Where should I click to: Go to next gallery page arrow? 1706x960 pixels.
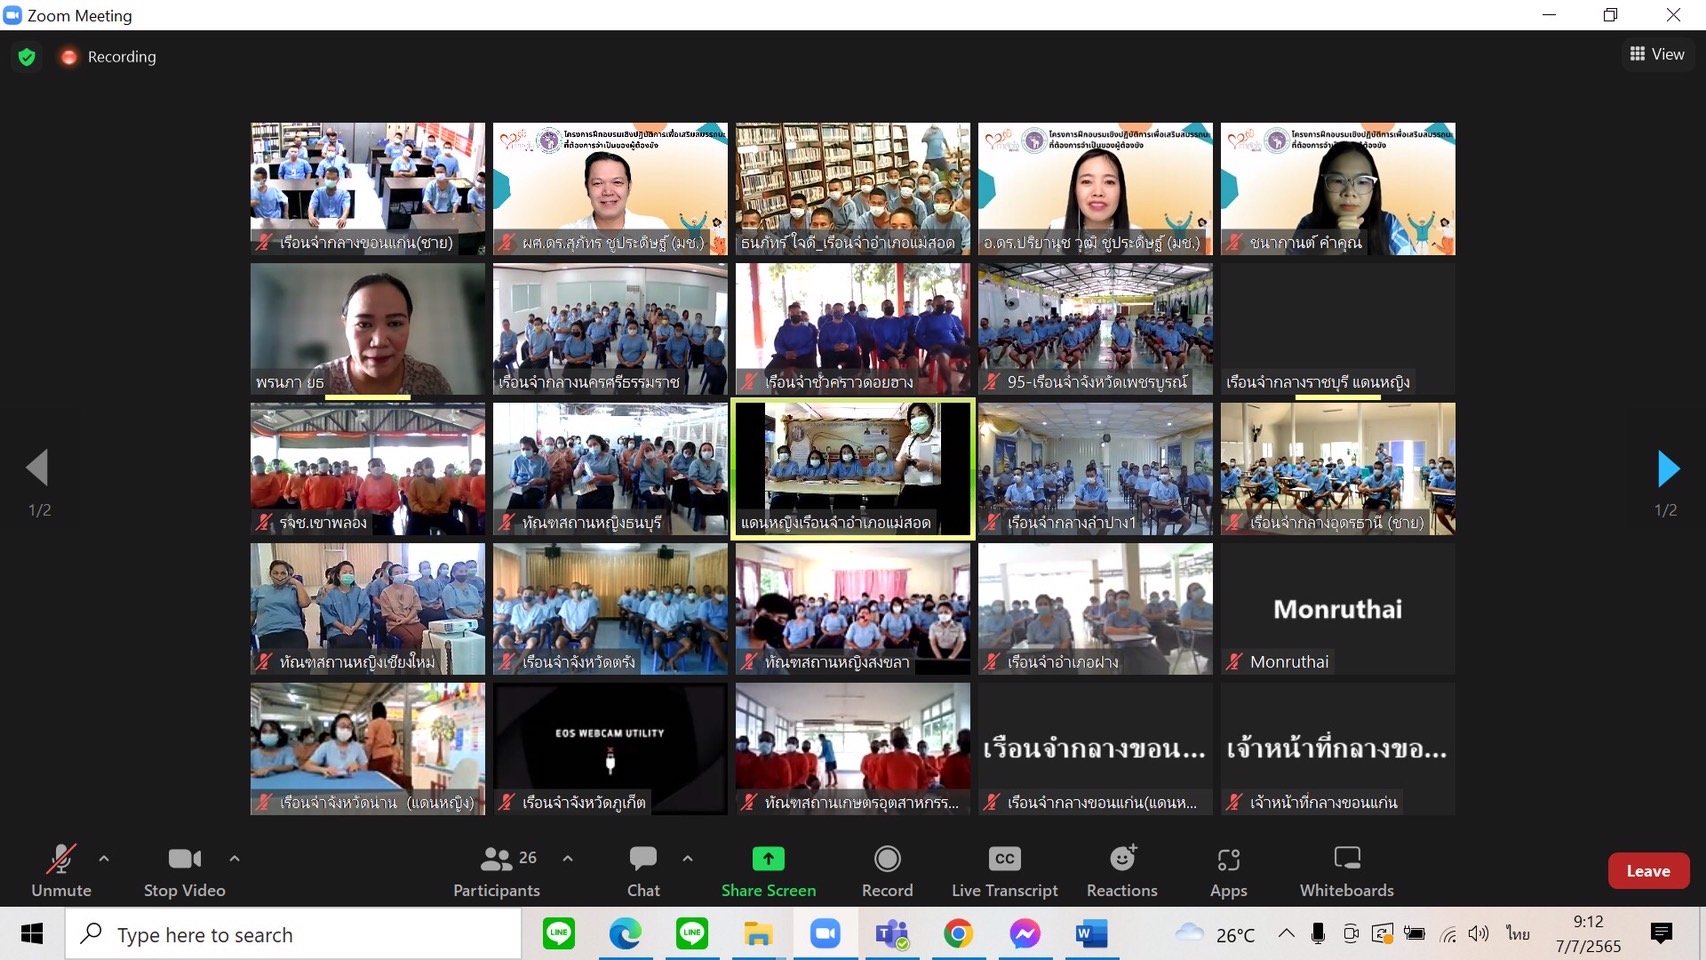1667,468
